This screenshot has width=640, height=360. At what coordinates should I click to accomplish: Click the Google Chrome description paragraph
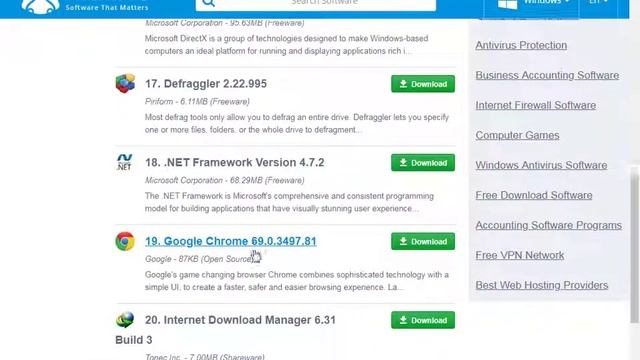pyautogui.click(x=297, y=281)
